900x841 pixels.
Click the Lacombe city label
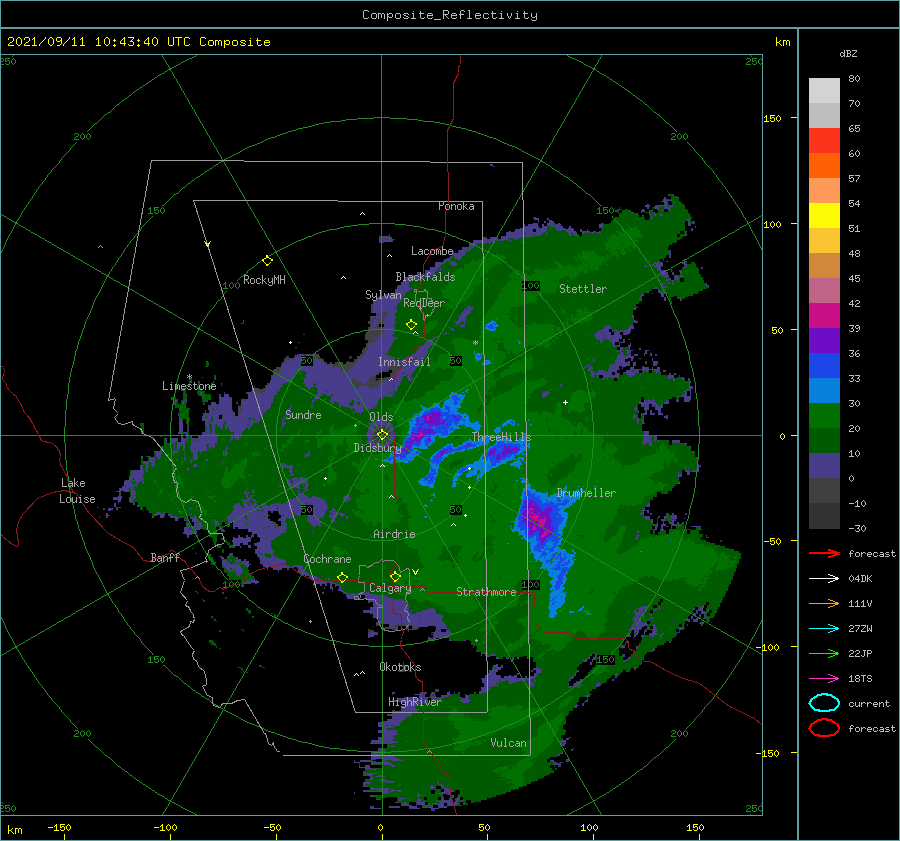pyautogui.click(x=432, y=251)
